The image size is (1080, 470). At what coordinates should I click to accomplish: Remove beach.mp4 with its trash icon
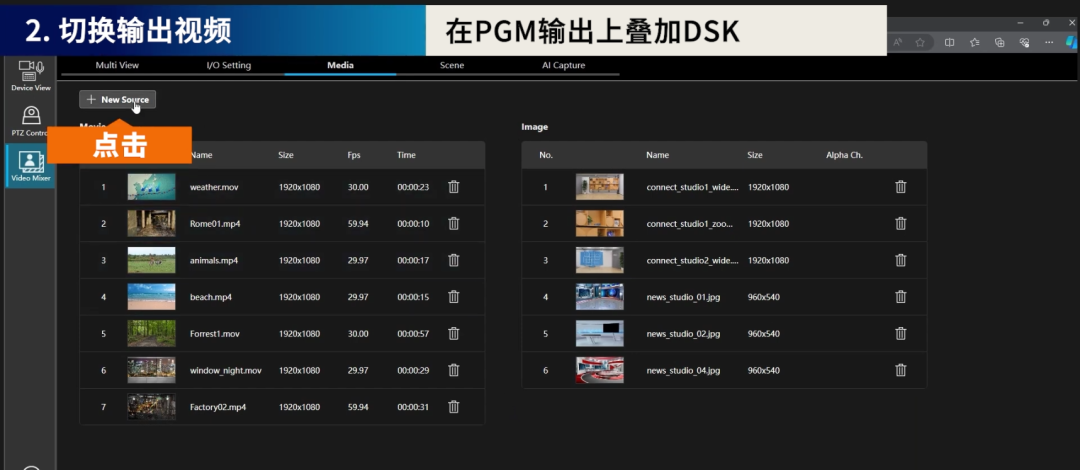coord(454,296)
